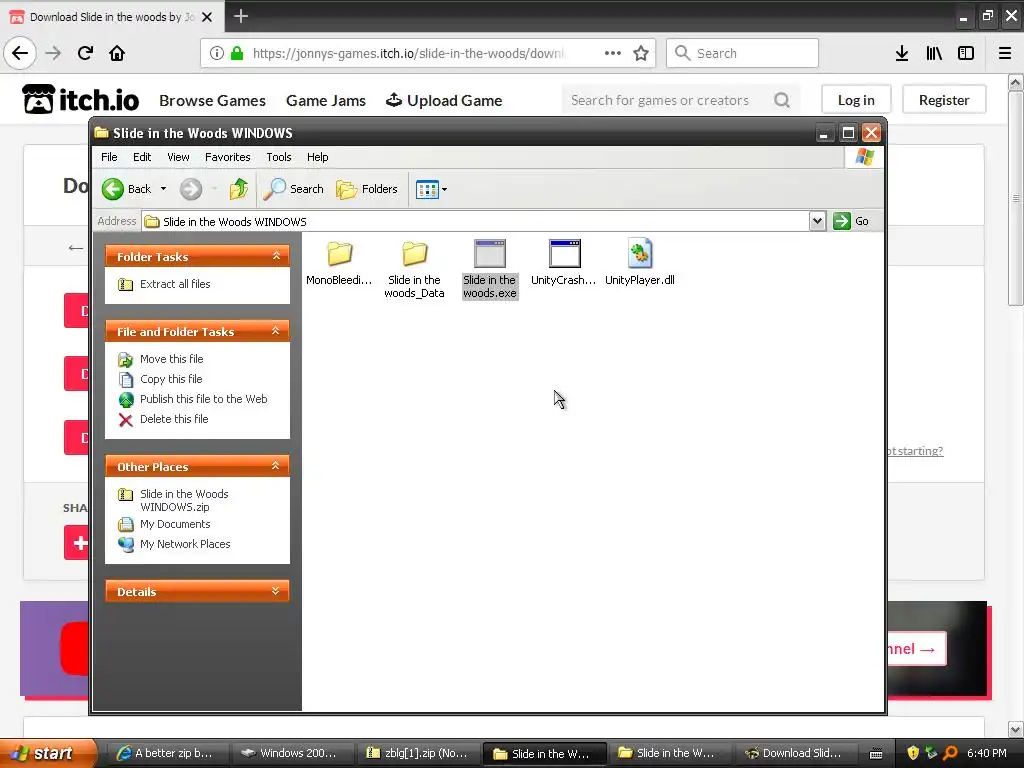Click the Windows start button

click(x=47, y=753)
